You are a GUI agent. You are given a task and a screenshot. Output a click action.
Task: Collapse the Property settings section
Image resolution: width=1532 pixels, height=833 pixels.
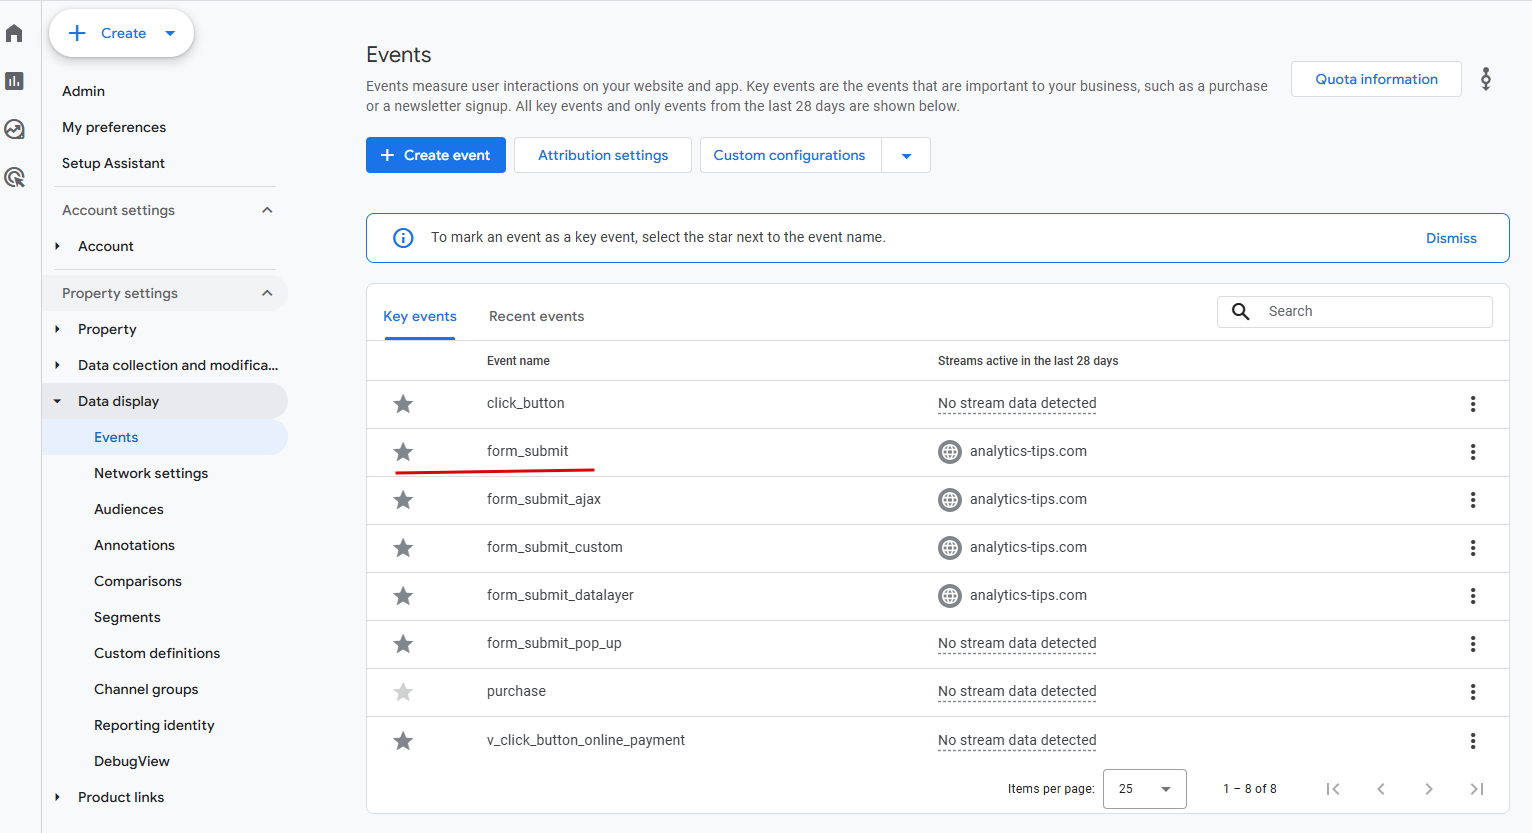pyautogui.click(x=267, y=293)
